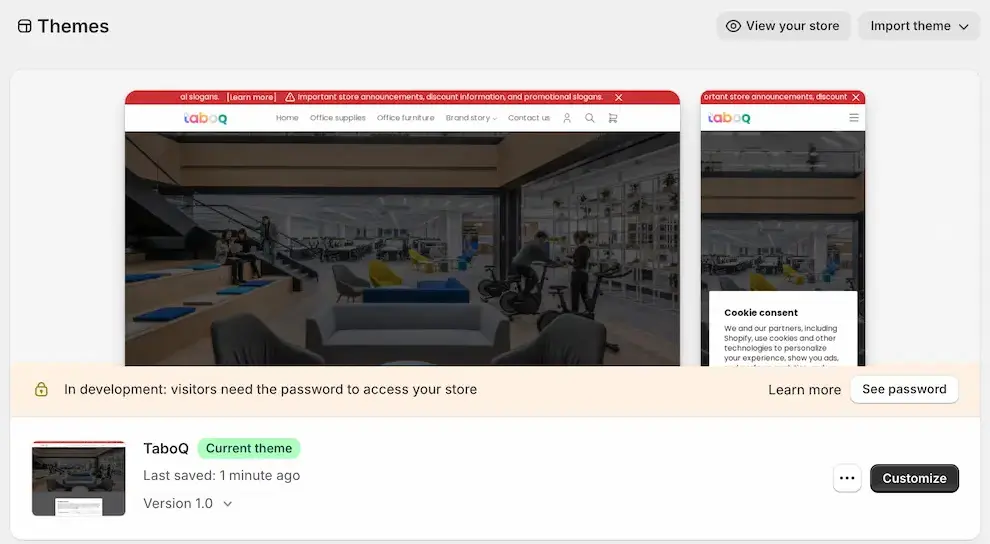The width and height of the screenshot is (990, 544).
Task: Click the Themes icon beside the page title
Action: coord(25,27)
